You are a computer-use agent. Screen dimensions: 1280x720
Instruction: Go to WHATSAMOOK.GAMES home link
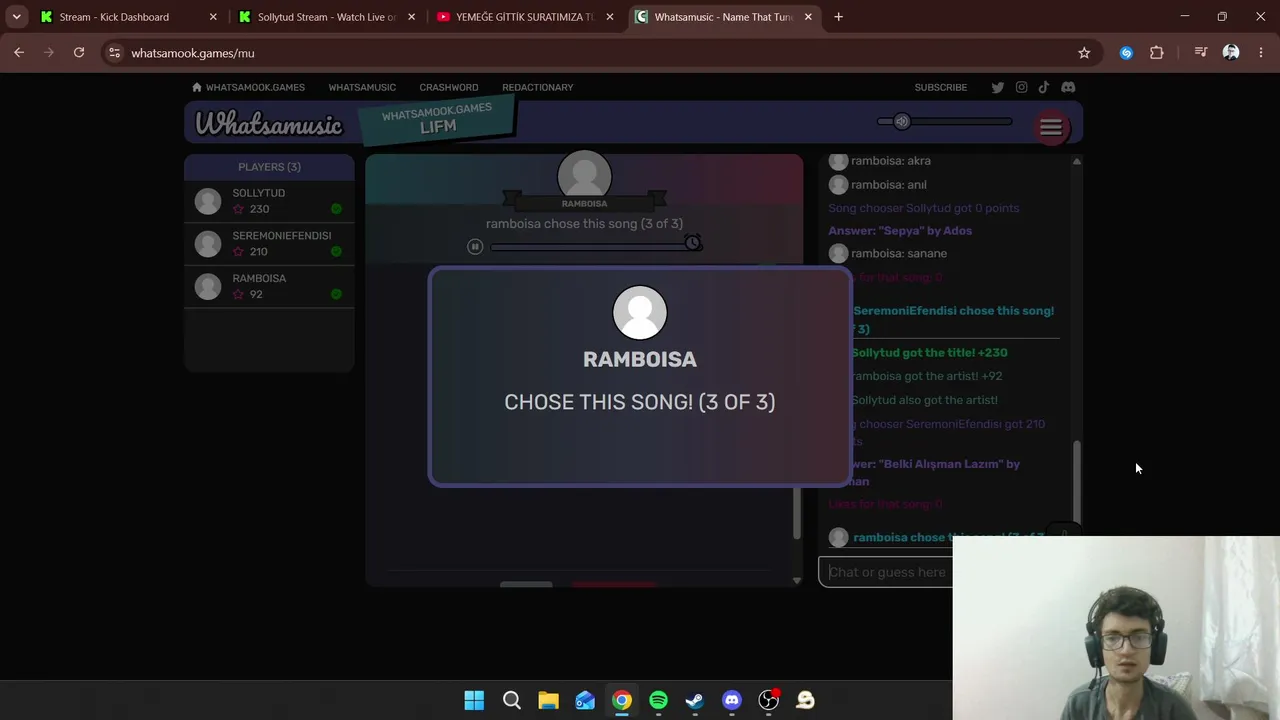[249, 87]
